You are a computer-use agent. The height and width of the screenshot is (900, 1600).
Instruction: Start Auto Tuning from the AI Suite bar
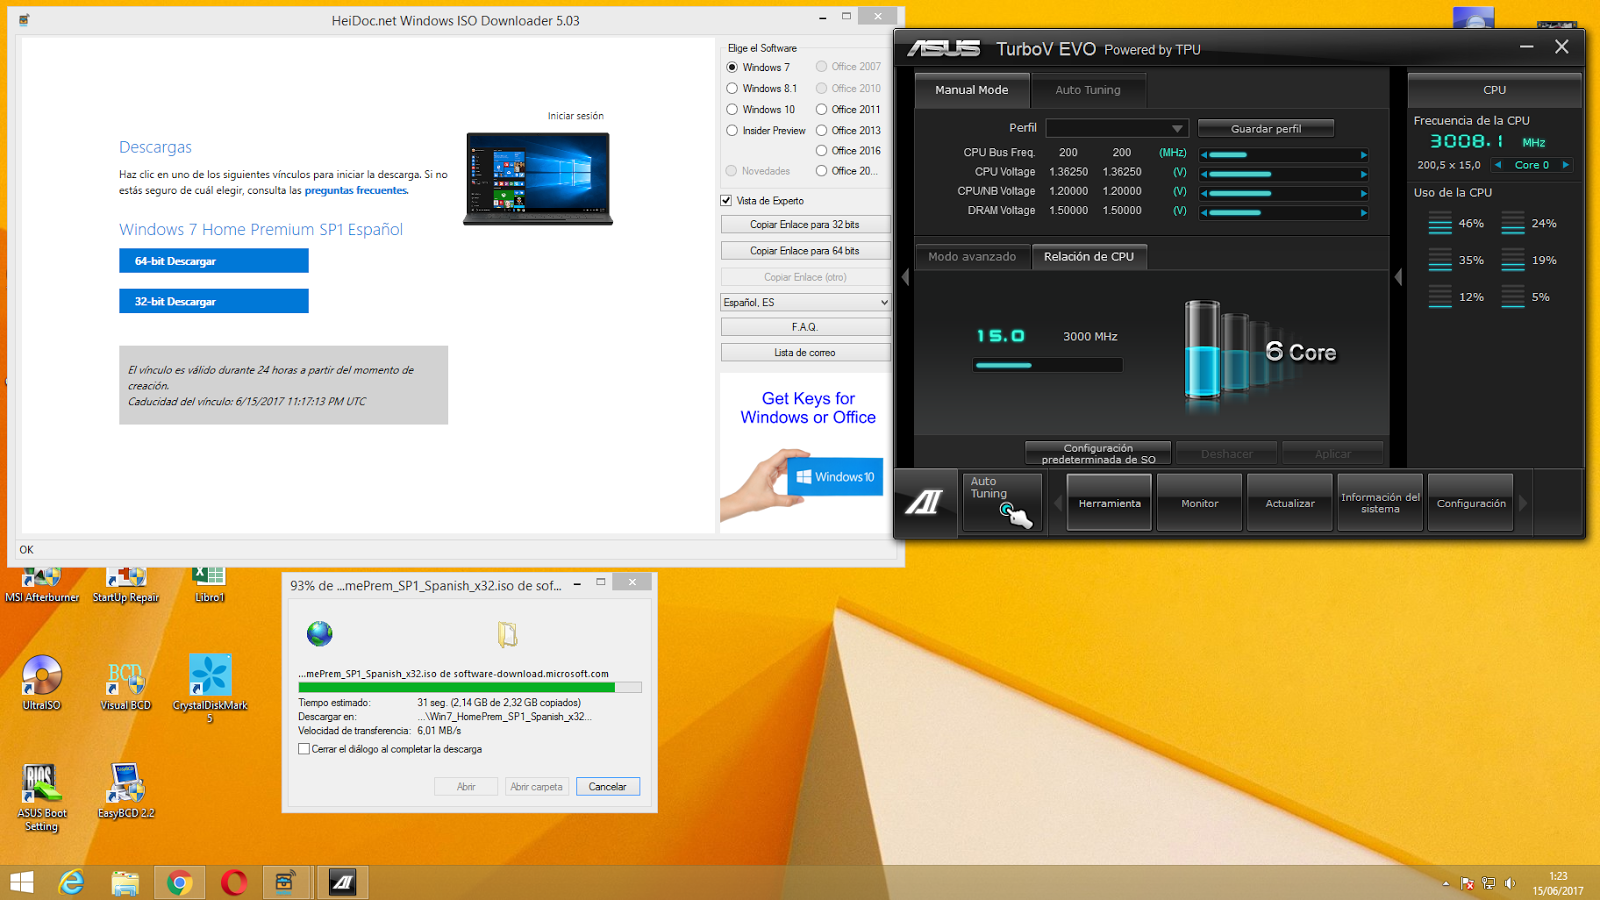pos(1001,502)
